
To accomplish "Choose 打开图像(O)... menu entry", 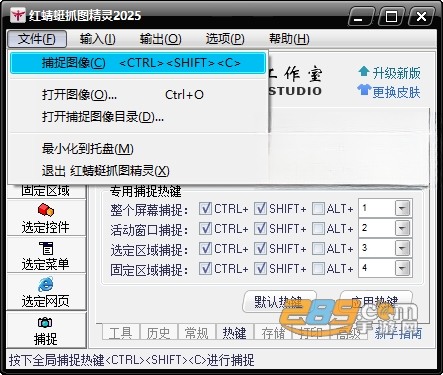I will click(x=138, y=95).
